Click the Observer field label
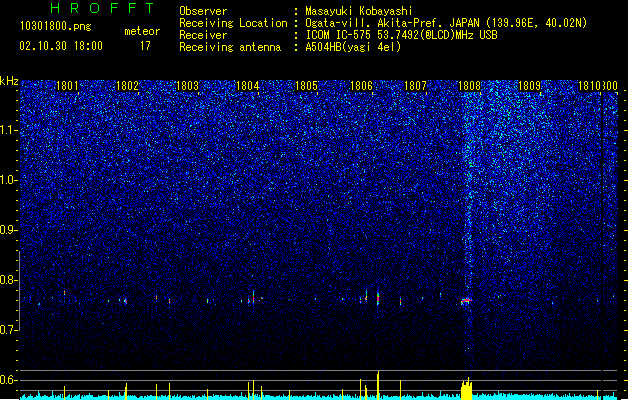Screen dimensions: 629x400 (203, 11)
